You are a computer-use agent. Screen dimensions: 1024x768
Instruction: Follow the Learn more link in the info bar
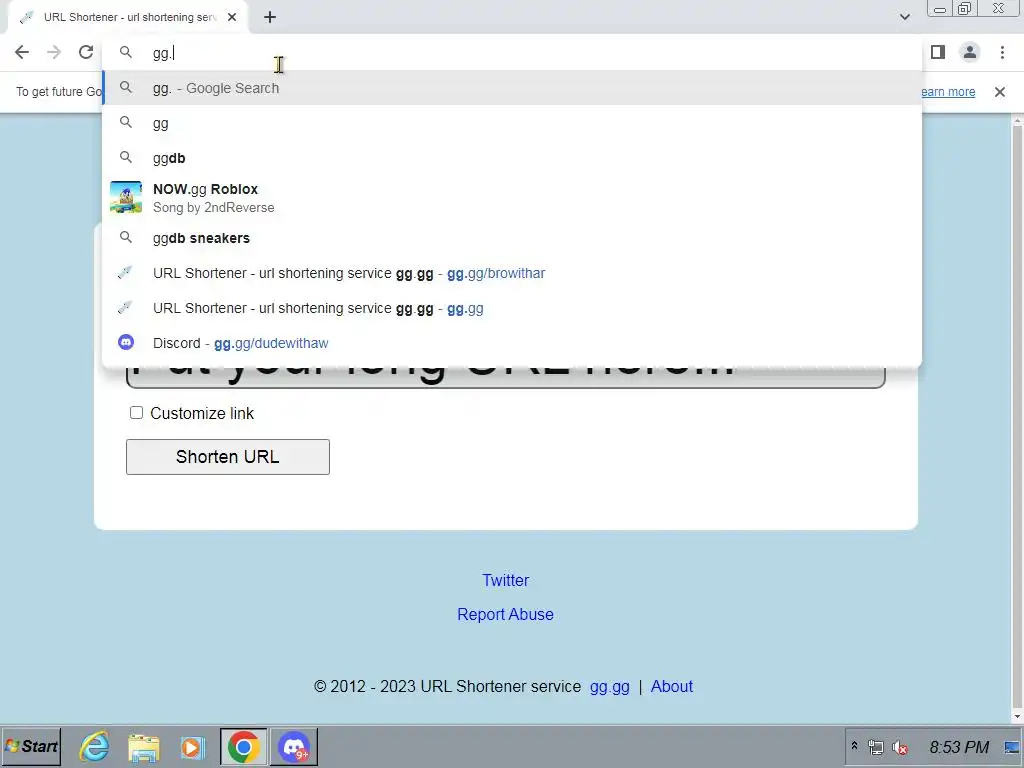948,92
